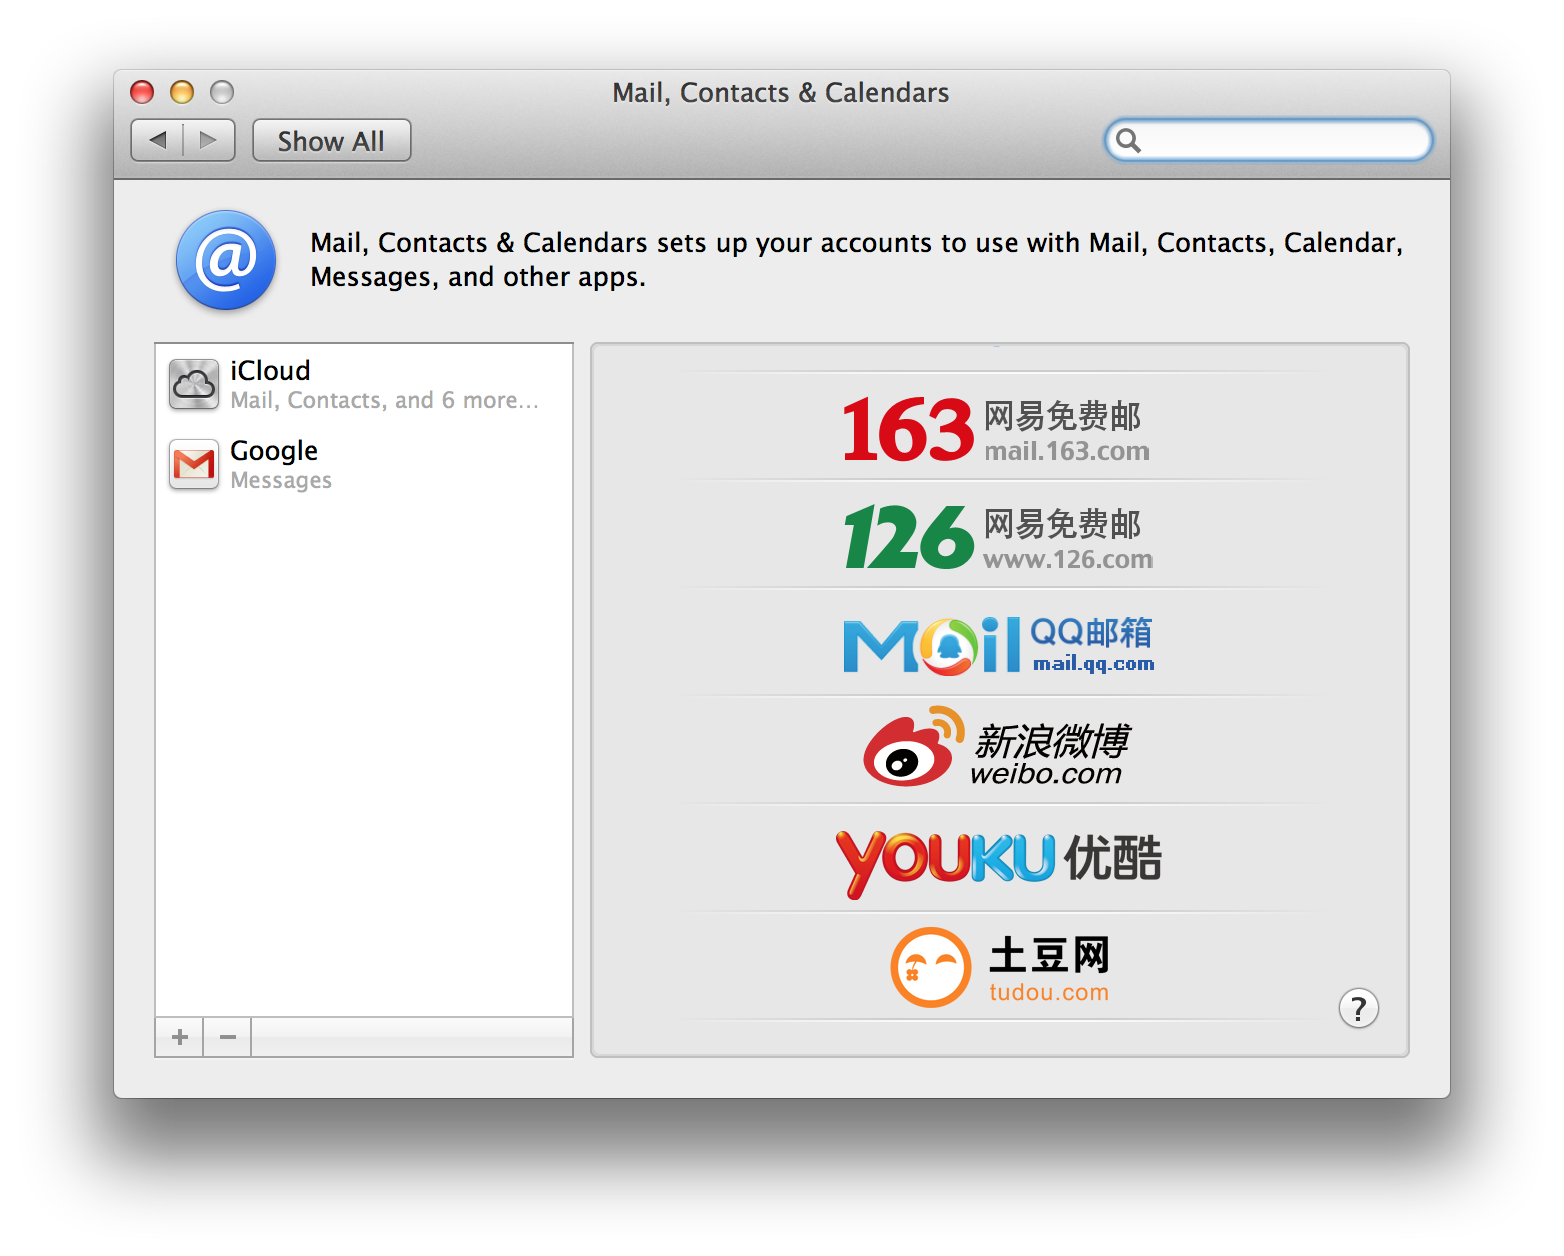Select the iCloud row text
The image size is (1564, 1256).
pyautogui.click(x=270, y=371)
